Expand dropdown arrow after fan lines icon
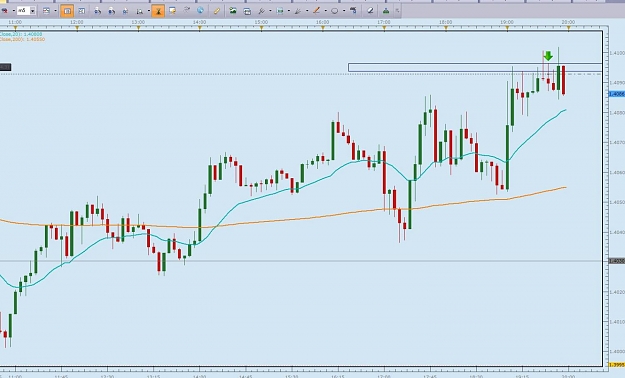Viewport: 625px width, 378px height. (307, 11)
